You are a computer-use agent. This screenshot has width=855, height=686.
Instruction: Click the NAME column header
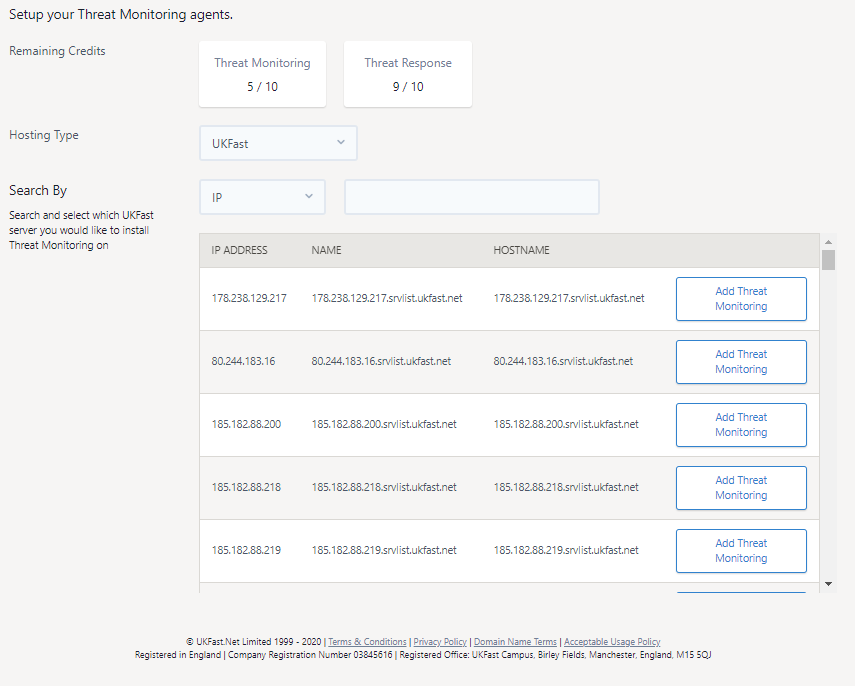(x=326, y=250)
